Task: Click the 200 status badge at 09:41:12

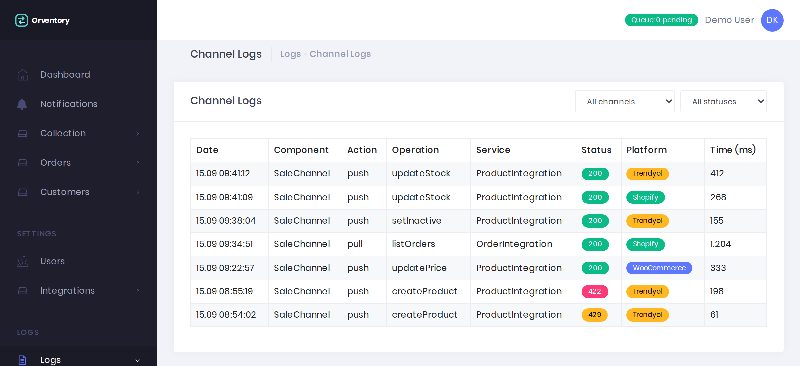Action: tap(595, 174)
